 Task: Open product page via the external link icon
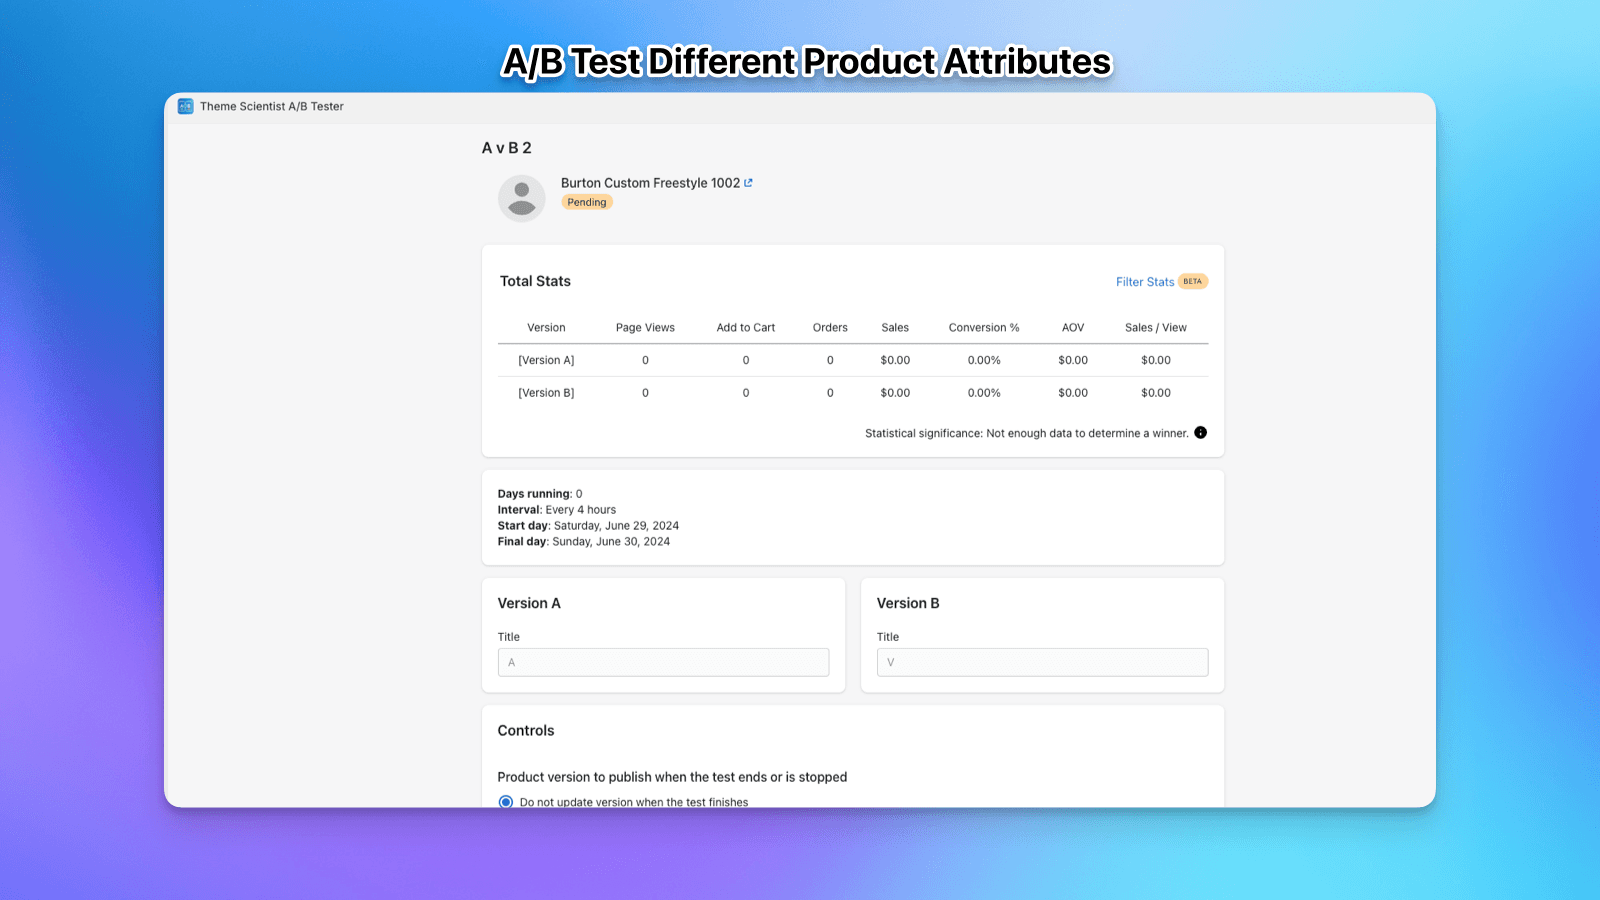(x=749, y=183)
